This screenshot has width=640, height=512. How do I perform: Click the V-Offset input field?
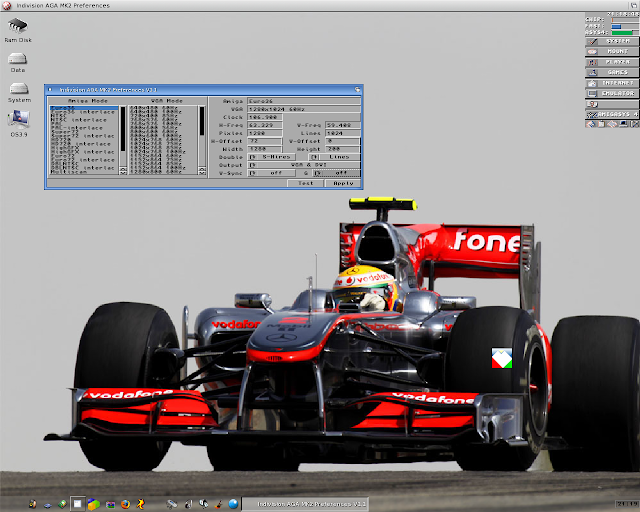pyautogui.click(x=342, y=141)
